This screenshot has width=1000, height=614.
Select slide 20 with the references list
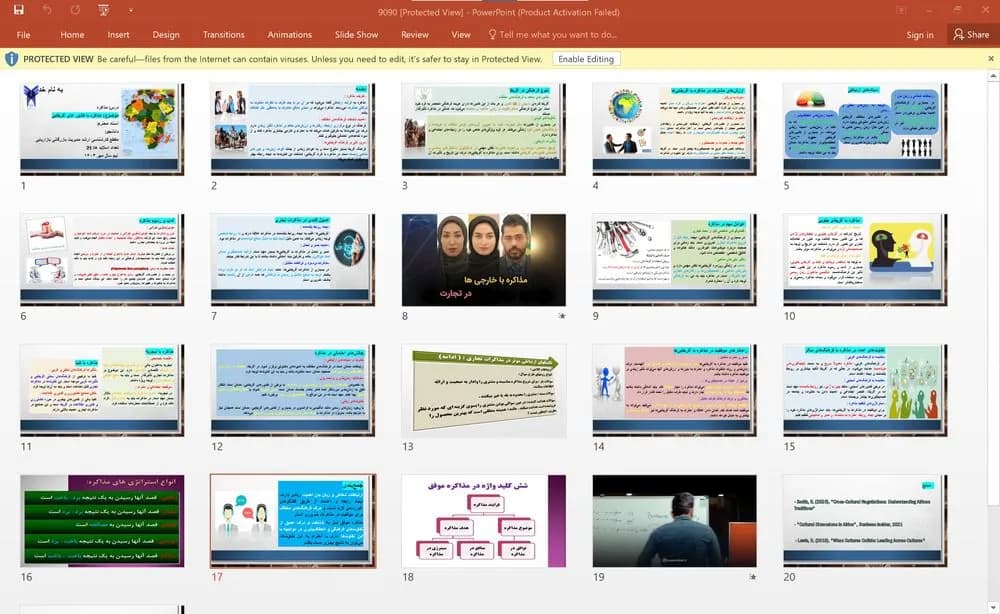(865, 521)
